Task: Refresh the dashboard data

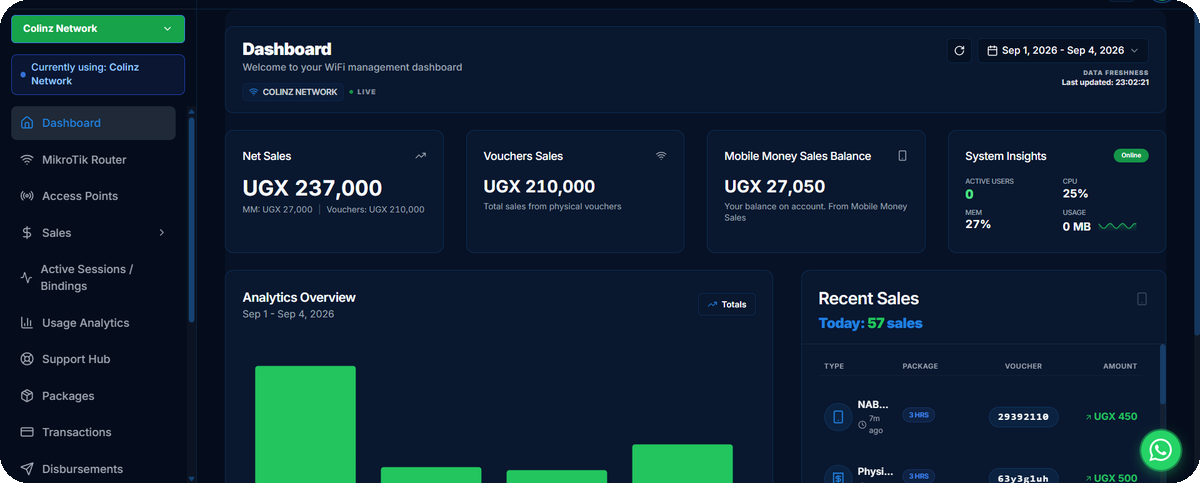Action: (959, 50)
